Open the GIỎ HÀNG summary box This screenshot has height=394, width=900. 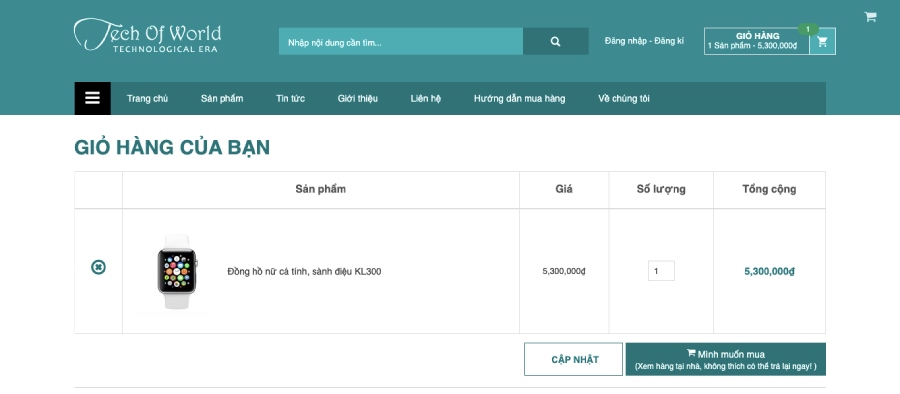[757, 41]
